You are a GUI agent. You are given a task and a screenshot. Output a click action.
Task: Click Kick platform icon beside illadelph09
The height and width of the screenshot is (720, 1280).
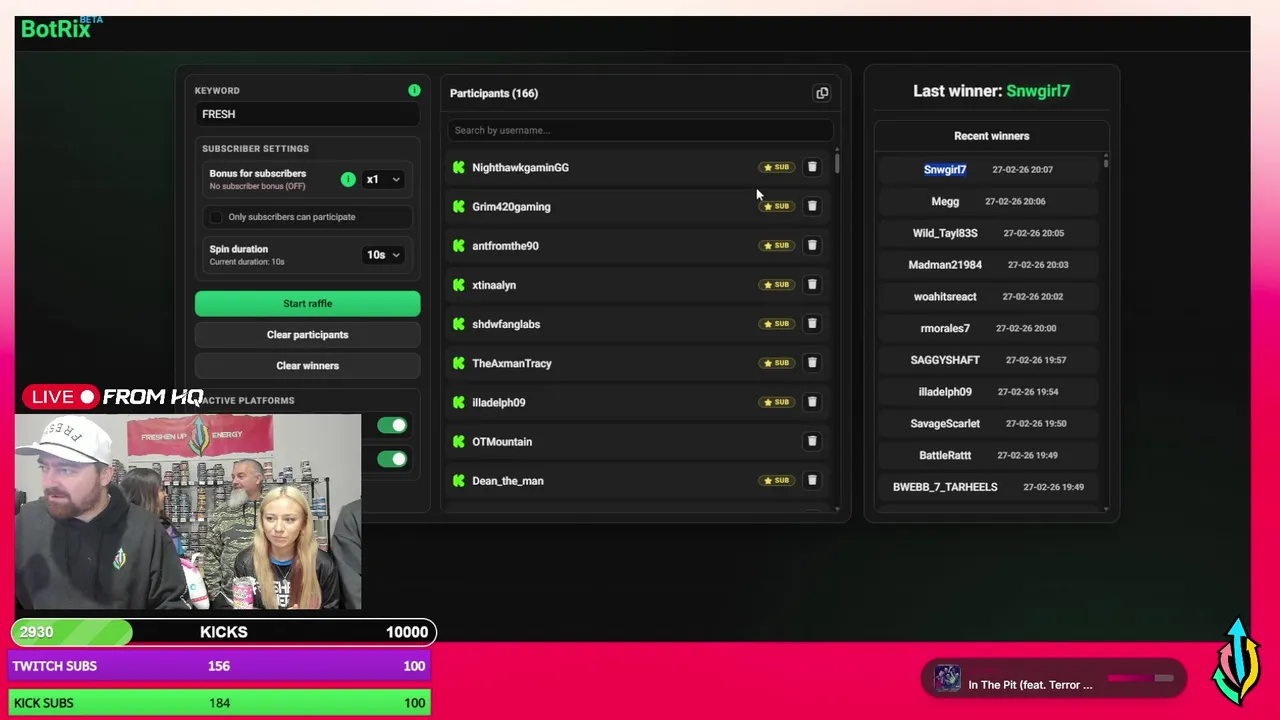click(459, 402)
